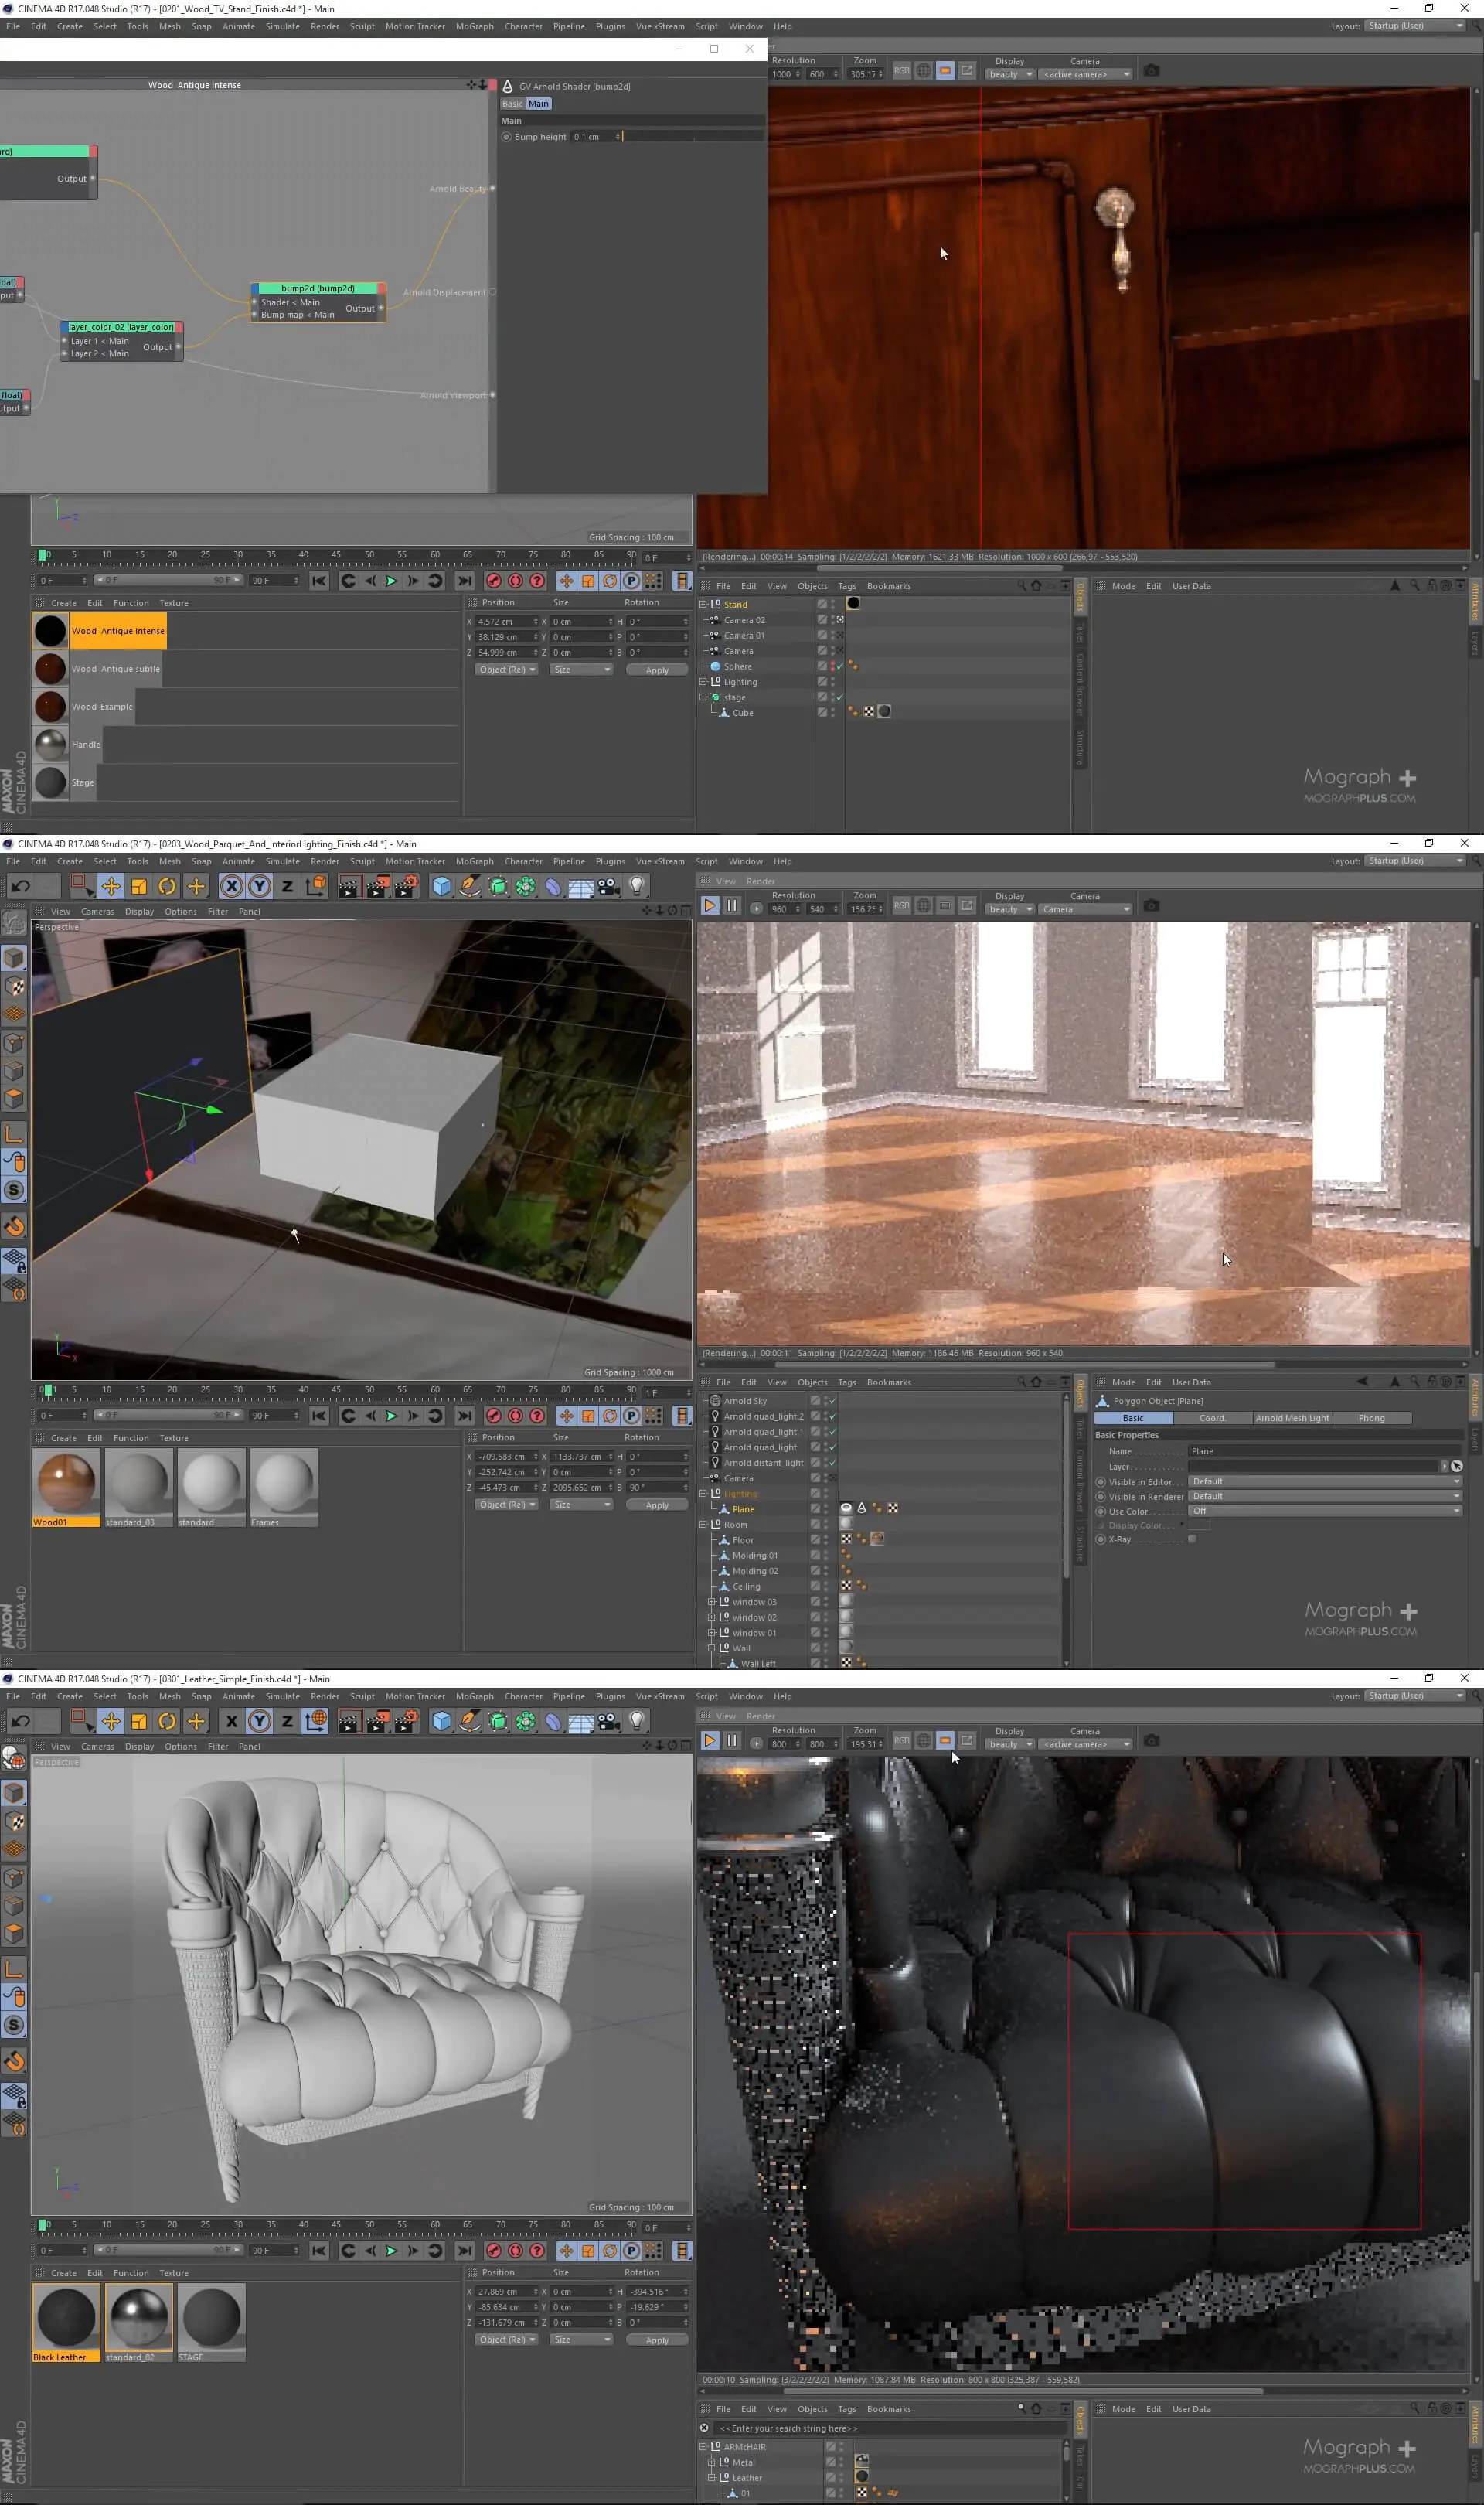
Task: Click Autokeying icon in Wood_TV_Stand timeline
Action: [515, 580]
